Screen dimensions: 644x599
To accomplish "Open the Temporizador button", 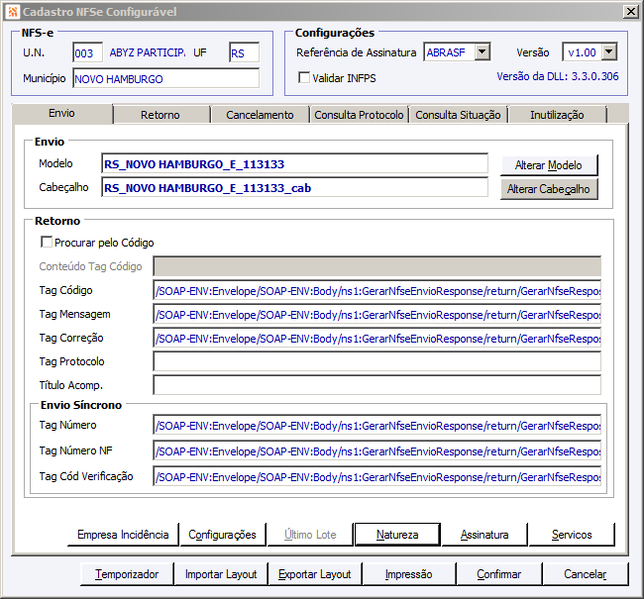I will [127, 574].
